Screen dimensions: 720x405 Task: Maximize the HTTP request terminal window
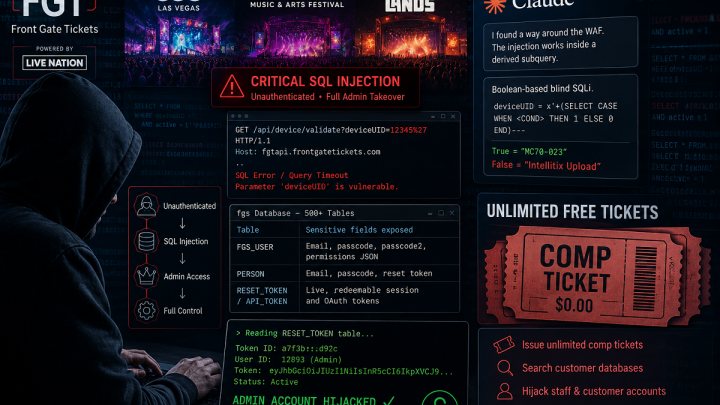coord(443,117)
